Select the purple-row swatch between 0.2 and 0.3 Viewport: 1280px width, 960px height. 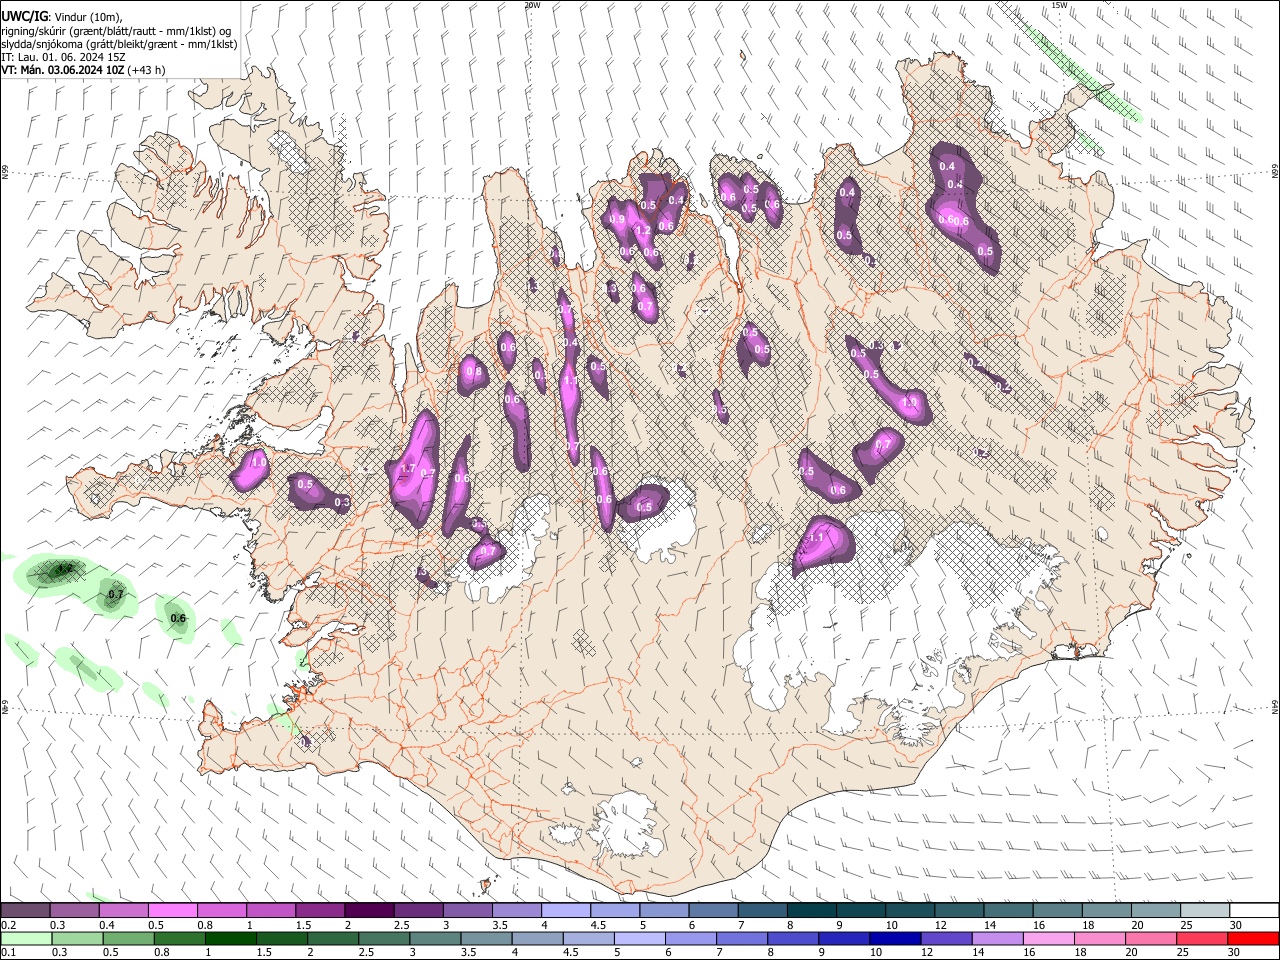point(25,910)
